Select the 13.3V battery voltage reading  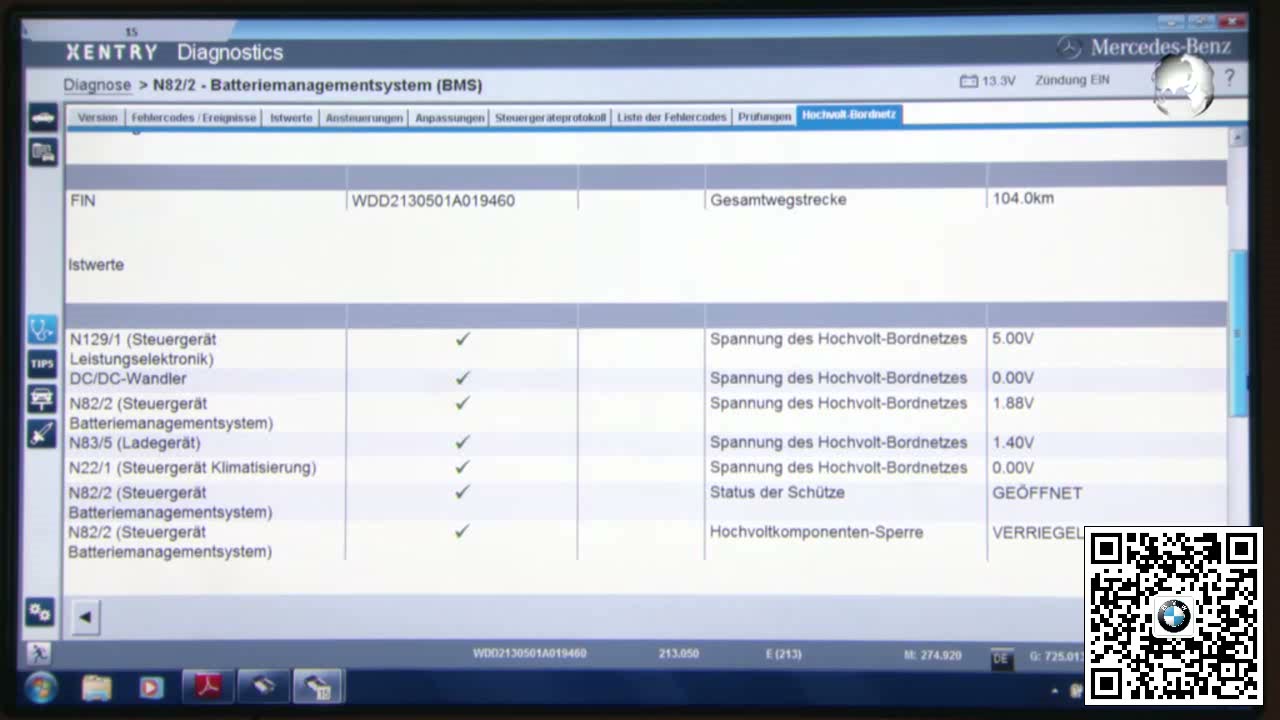998,81
